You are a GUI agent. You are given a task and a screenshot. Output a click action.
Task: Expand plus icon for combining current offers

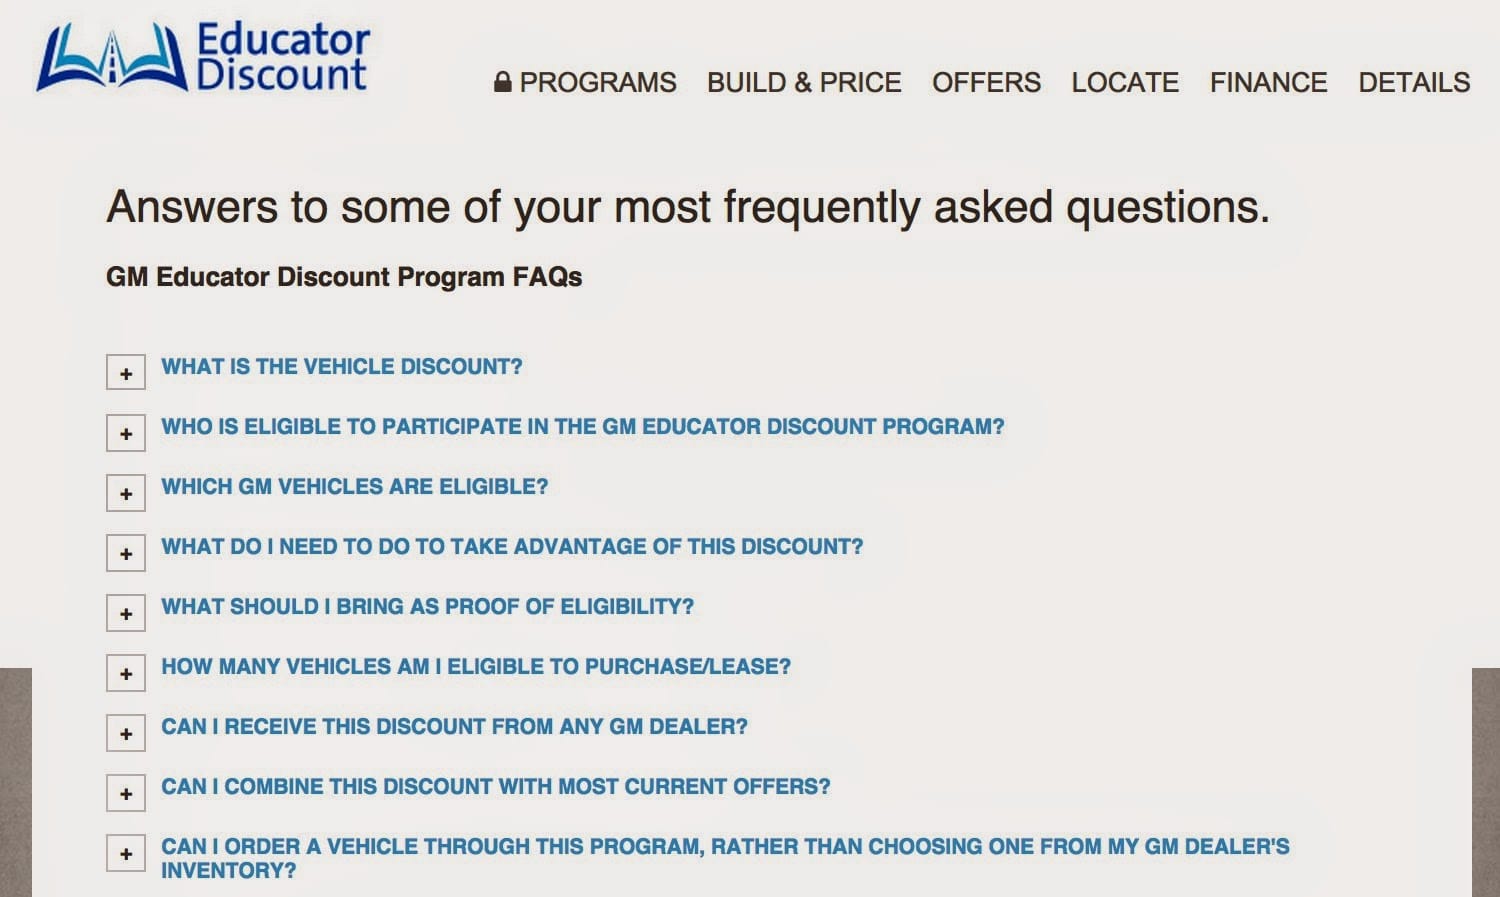click(x=126, y=792)
